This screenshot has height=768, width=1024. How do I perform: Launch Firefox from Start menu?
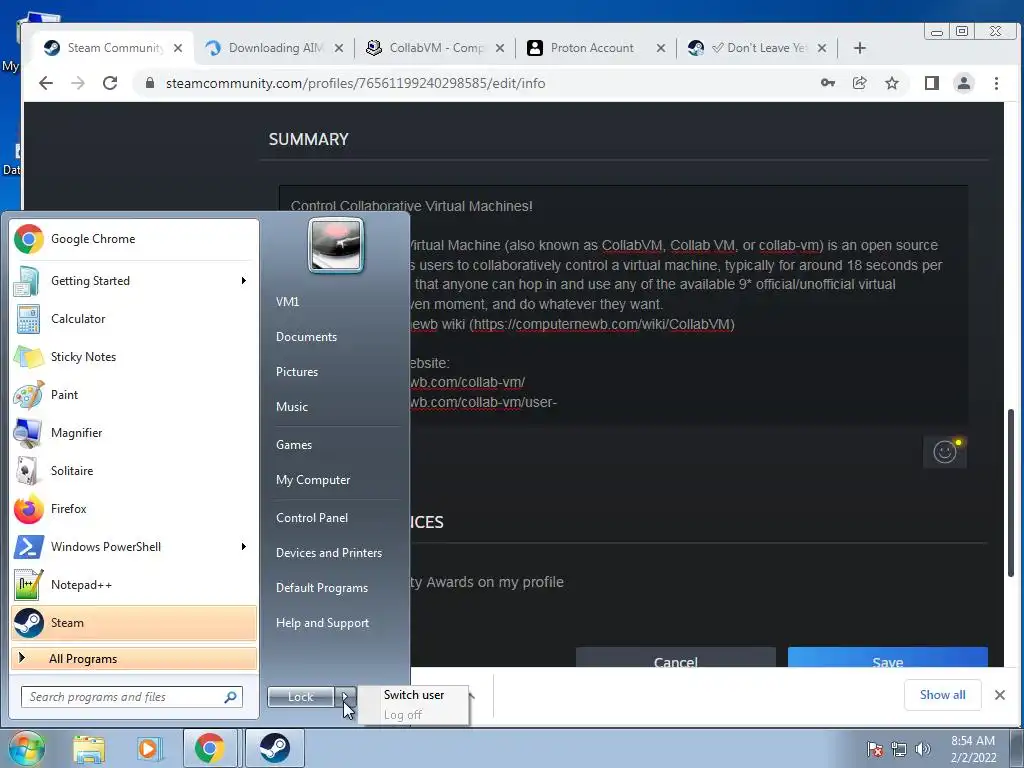pyautogui.click(x=134, y=509)
